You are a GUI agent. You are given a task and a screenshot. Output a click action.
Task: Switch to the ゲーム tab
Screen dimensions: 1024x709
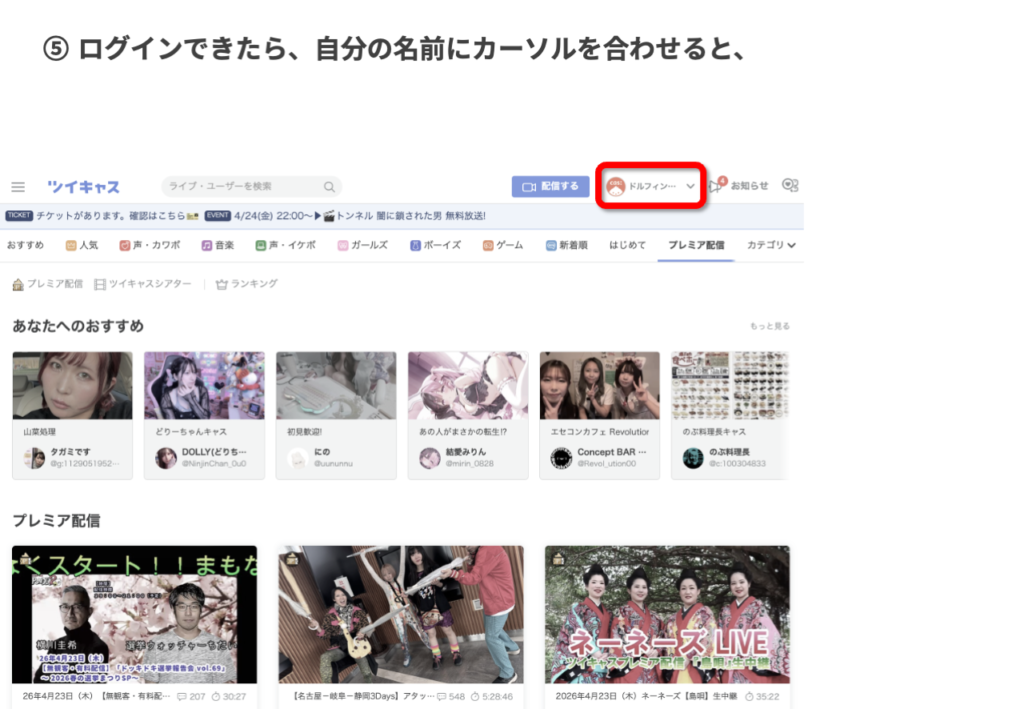point(502,245)
